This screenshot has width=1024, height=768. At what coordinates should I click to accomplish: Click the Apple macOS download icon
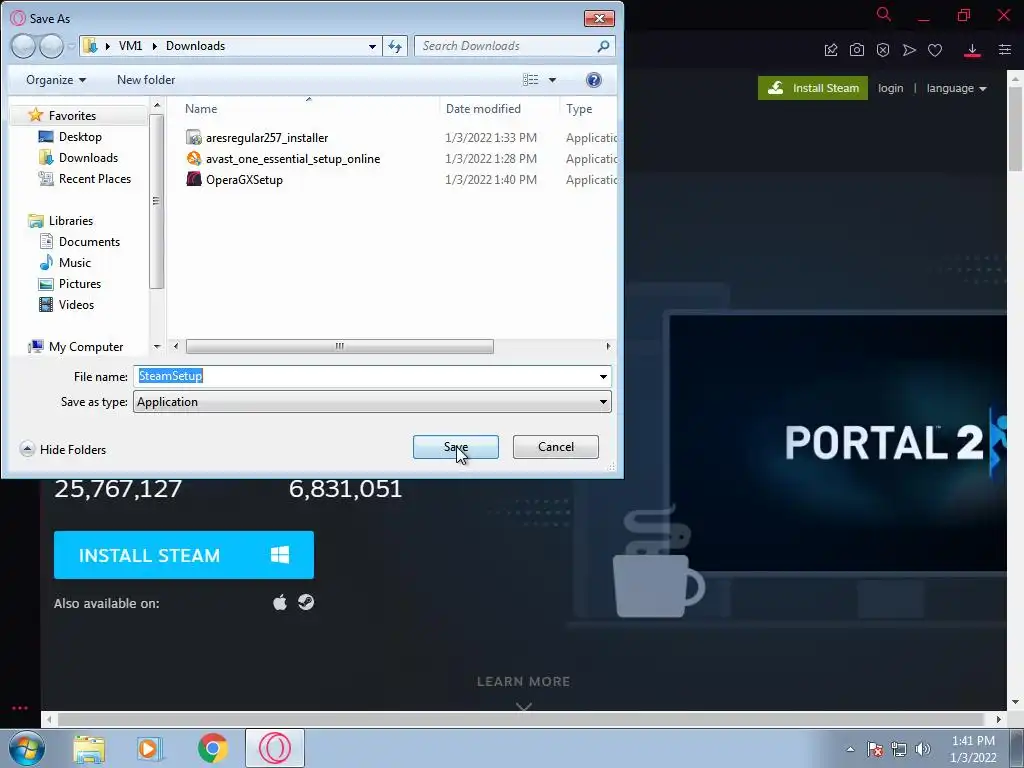point(280,602)
